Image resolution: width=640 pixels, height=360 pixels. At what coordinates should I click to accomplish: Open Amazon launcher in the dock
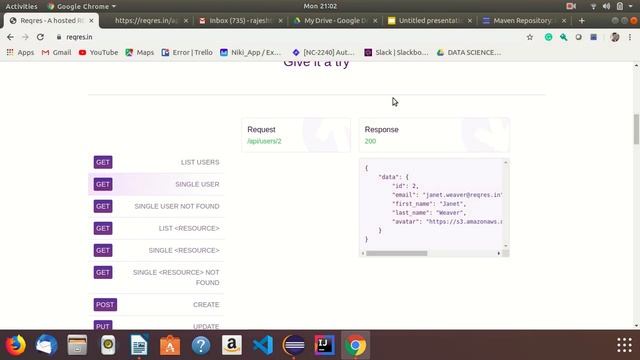[232, 345]
